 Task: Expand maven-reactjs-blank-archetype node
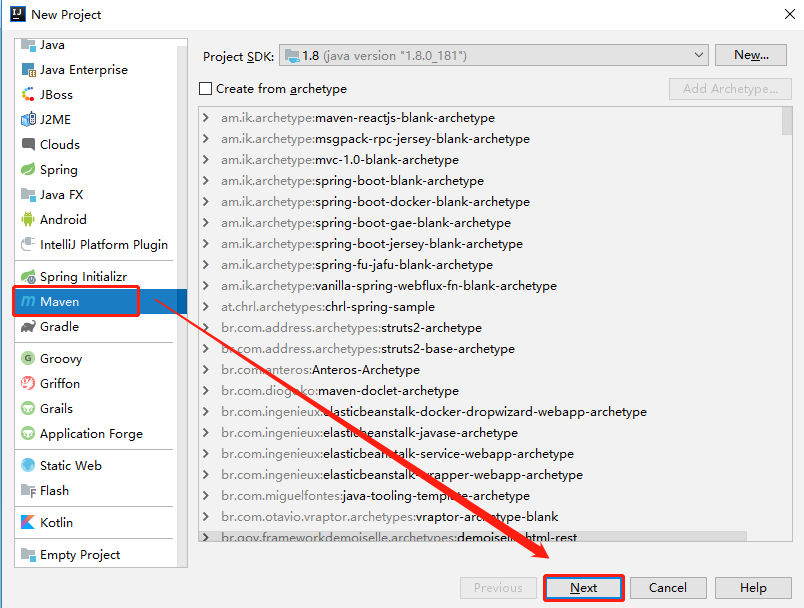click(206, 117)
